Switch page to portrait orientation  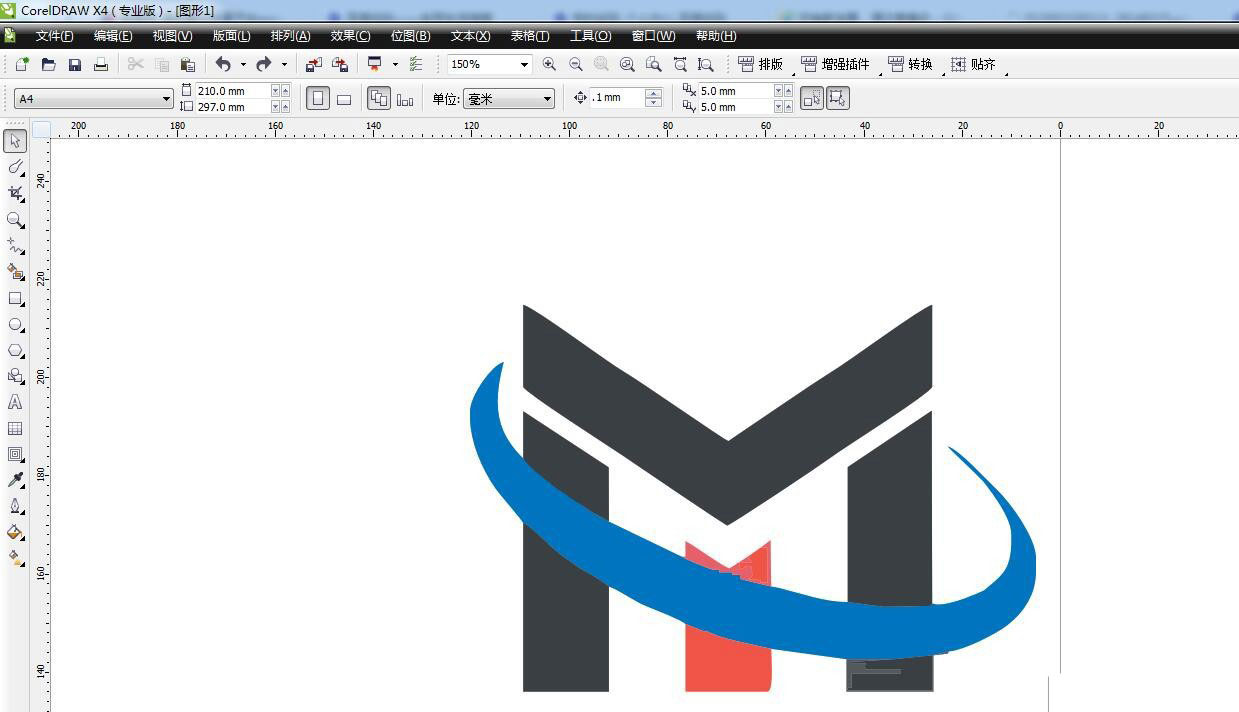(x=318, y=98)
